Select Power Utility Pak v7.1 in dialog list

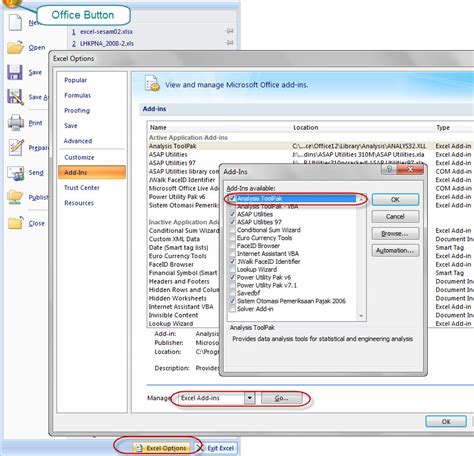[266, 285]
